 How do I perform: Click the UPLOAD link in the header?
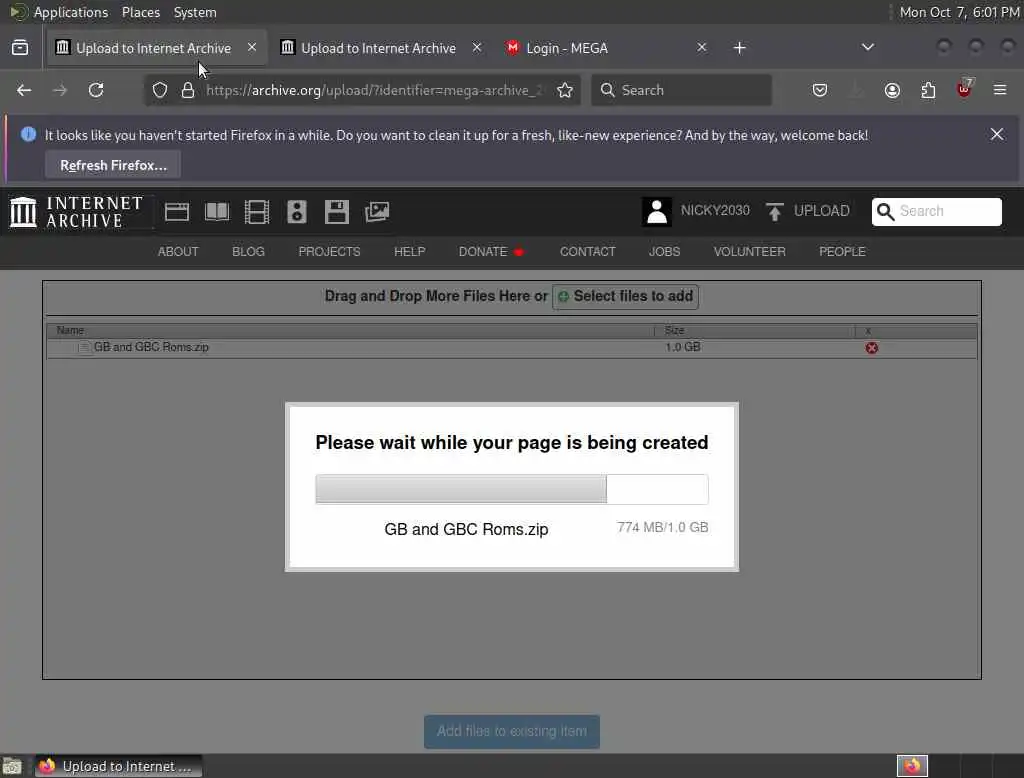(822, 211)
